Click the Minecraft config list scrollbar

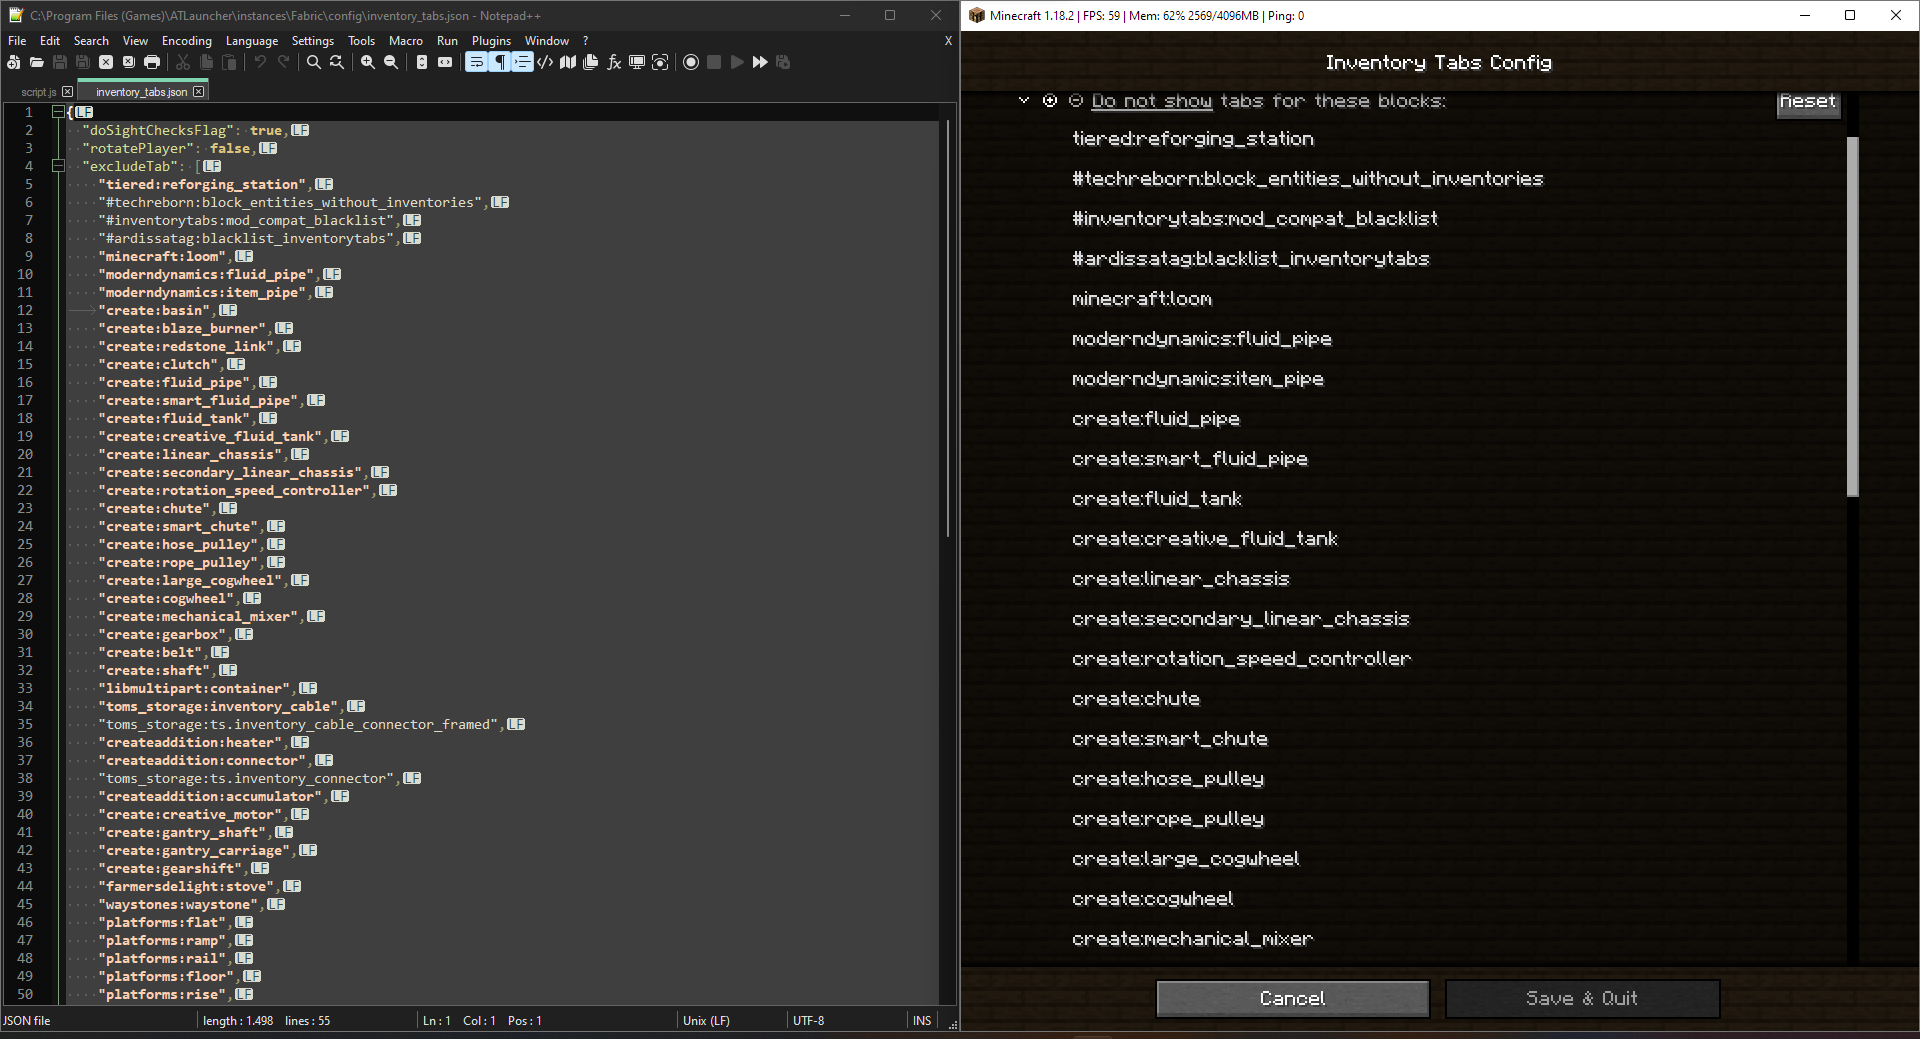pos(1852,316)
